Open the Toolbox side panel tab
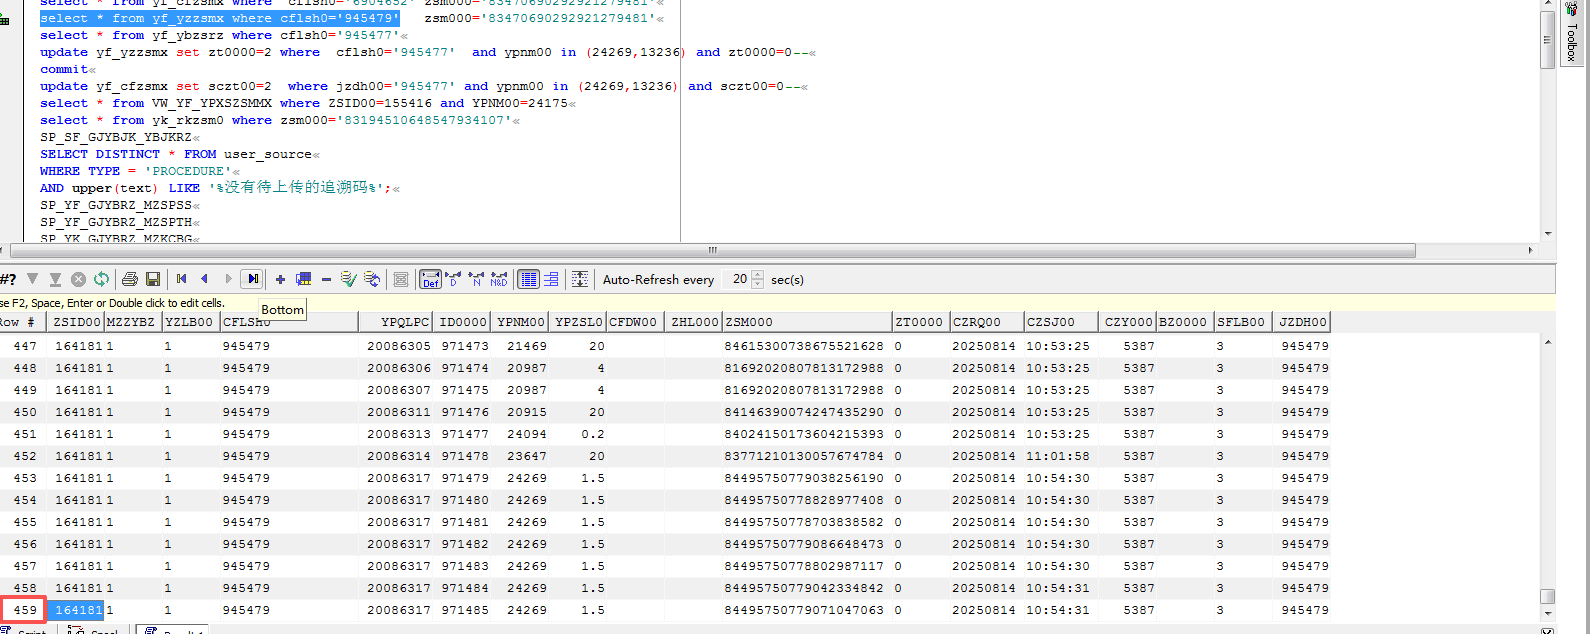This screenshot has width=1590, height=634. point(1571,35)
